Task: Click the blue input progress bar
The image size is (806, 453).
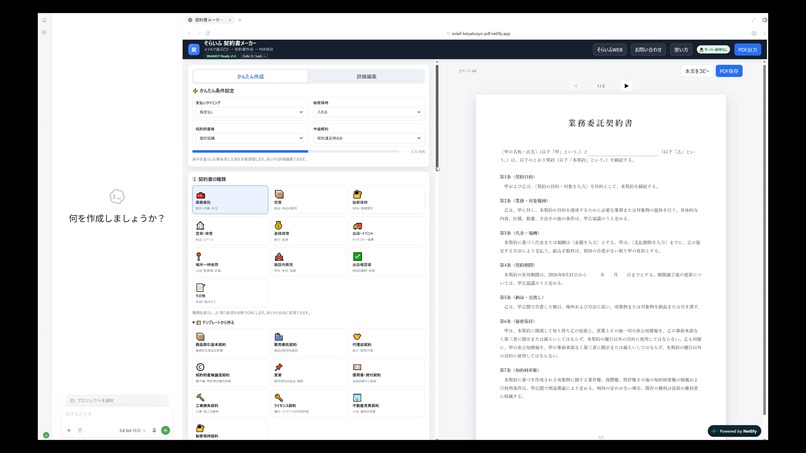Action: click(250, 151)
